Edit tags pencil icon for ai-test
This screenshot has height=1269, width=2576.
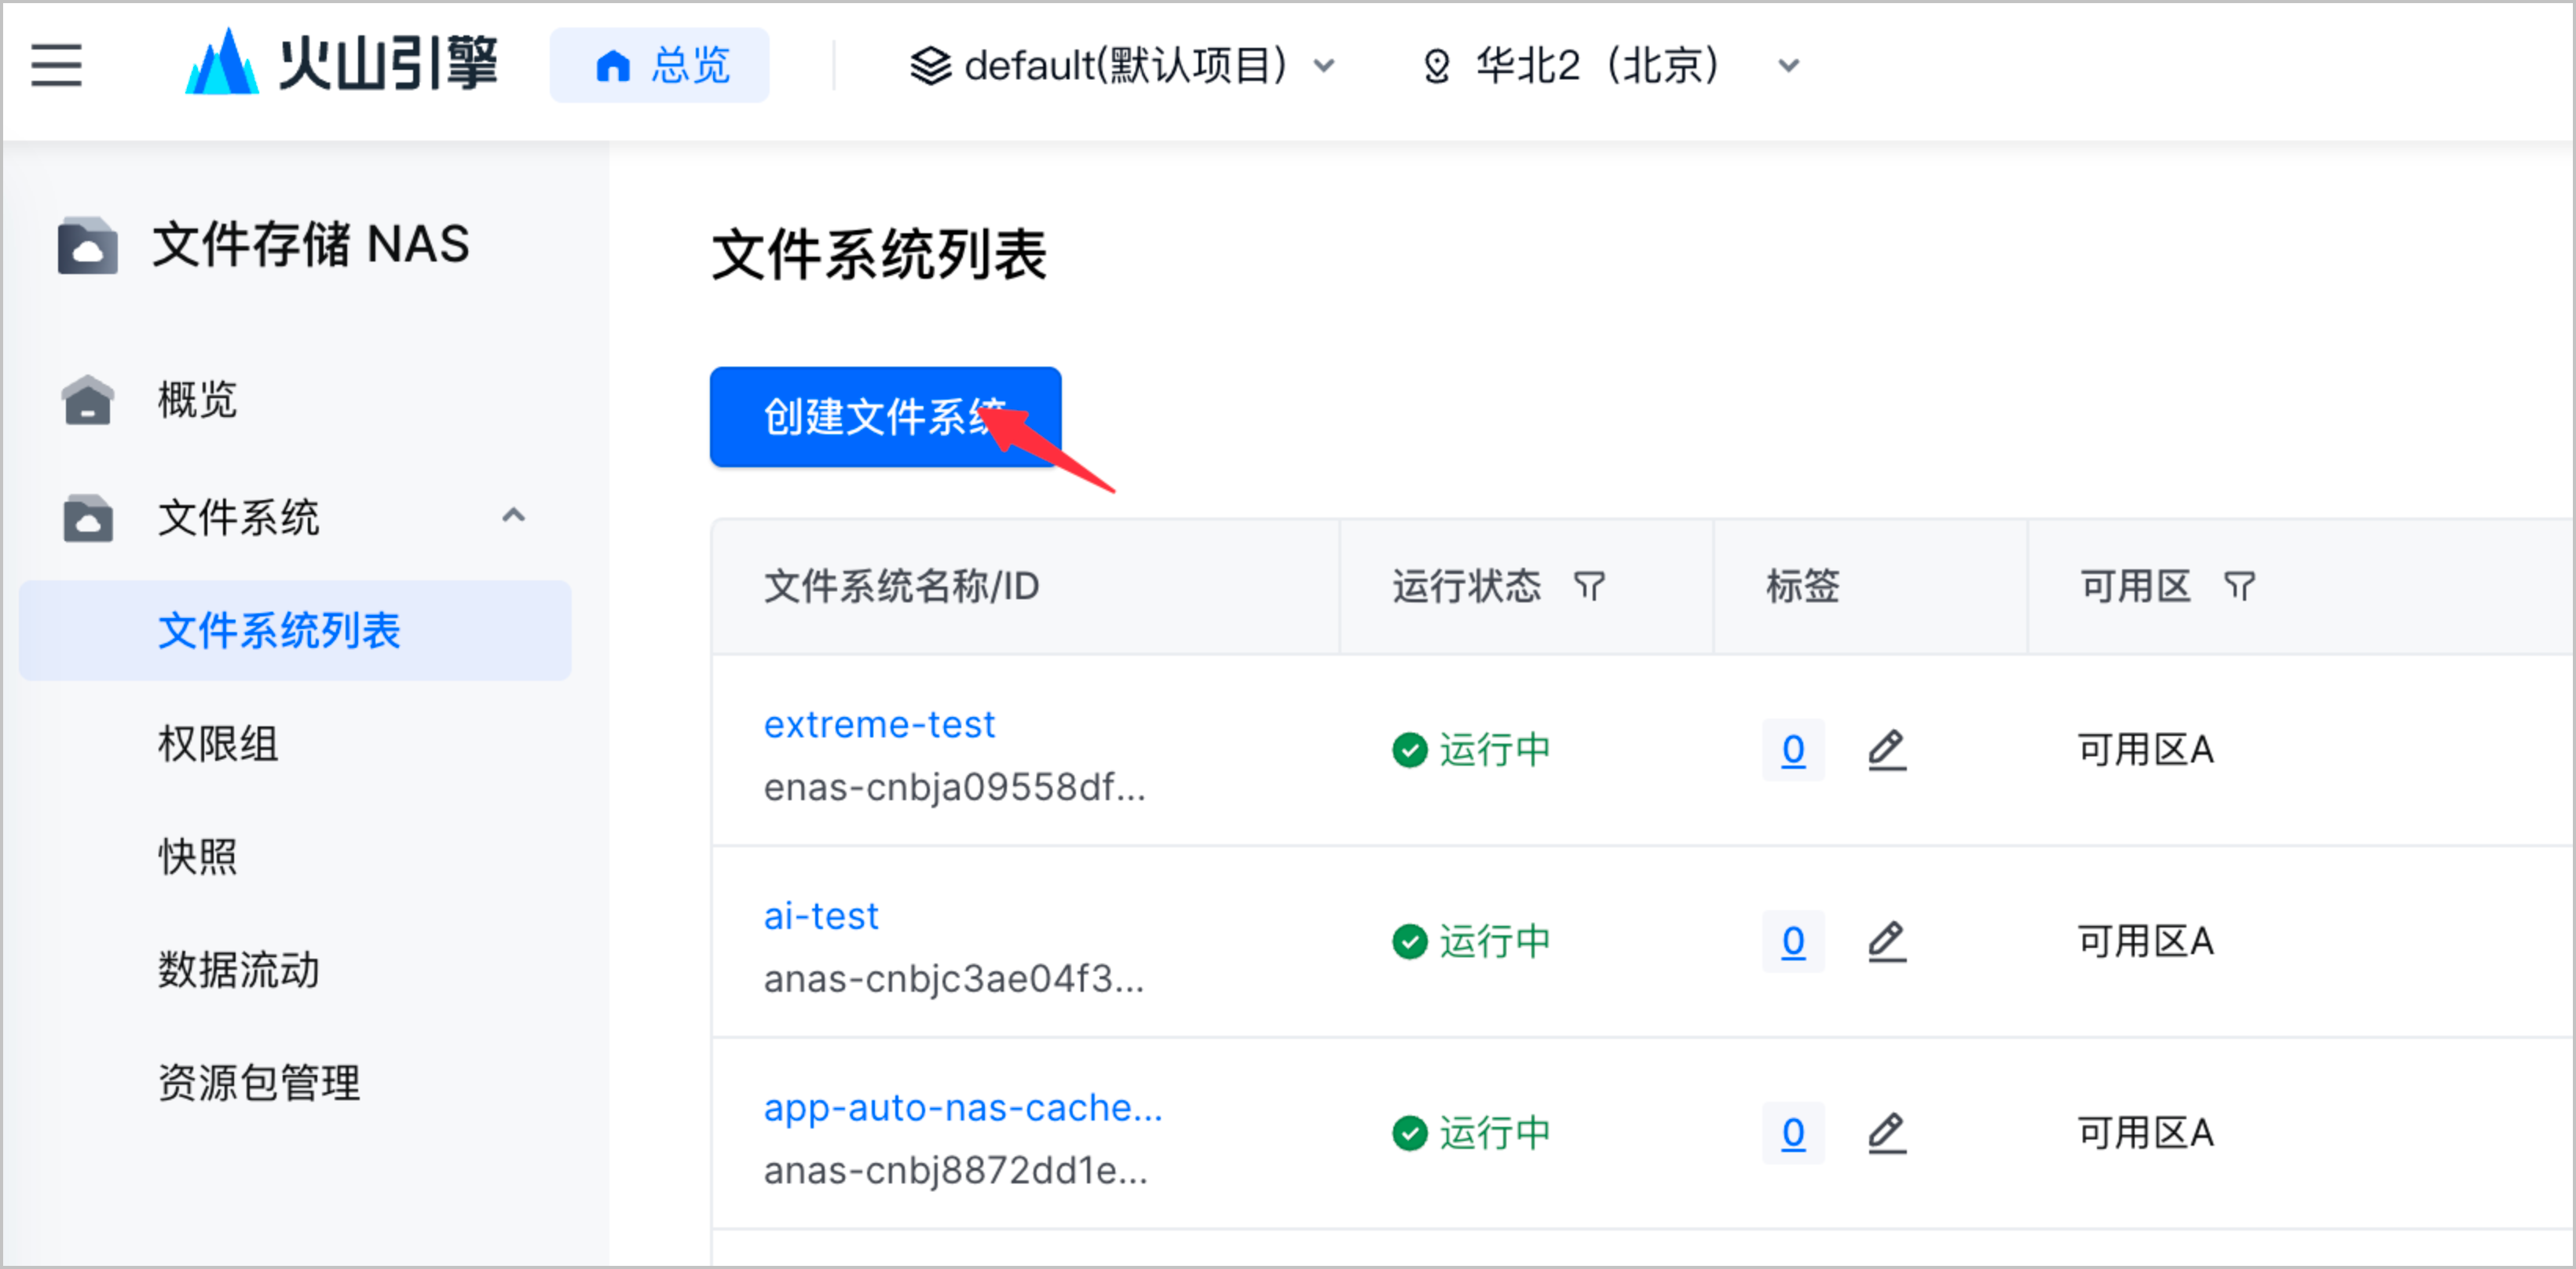click(1886, 942)
